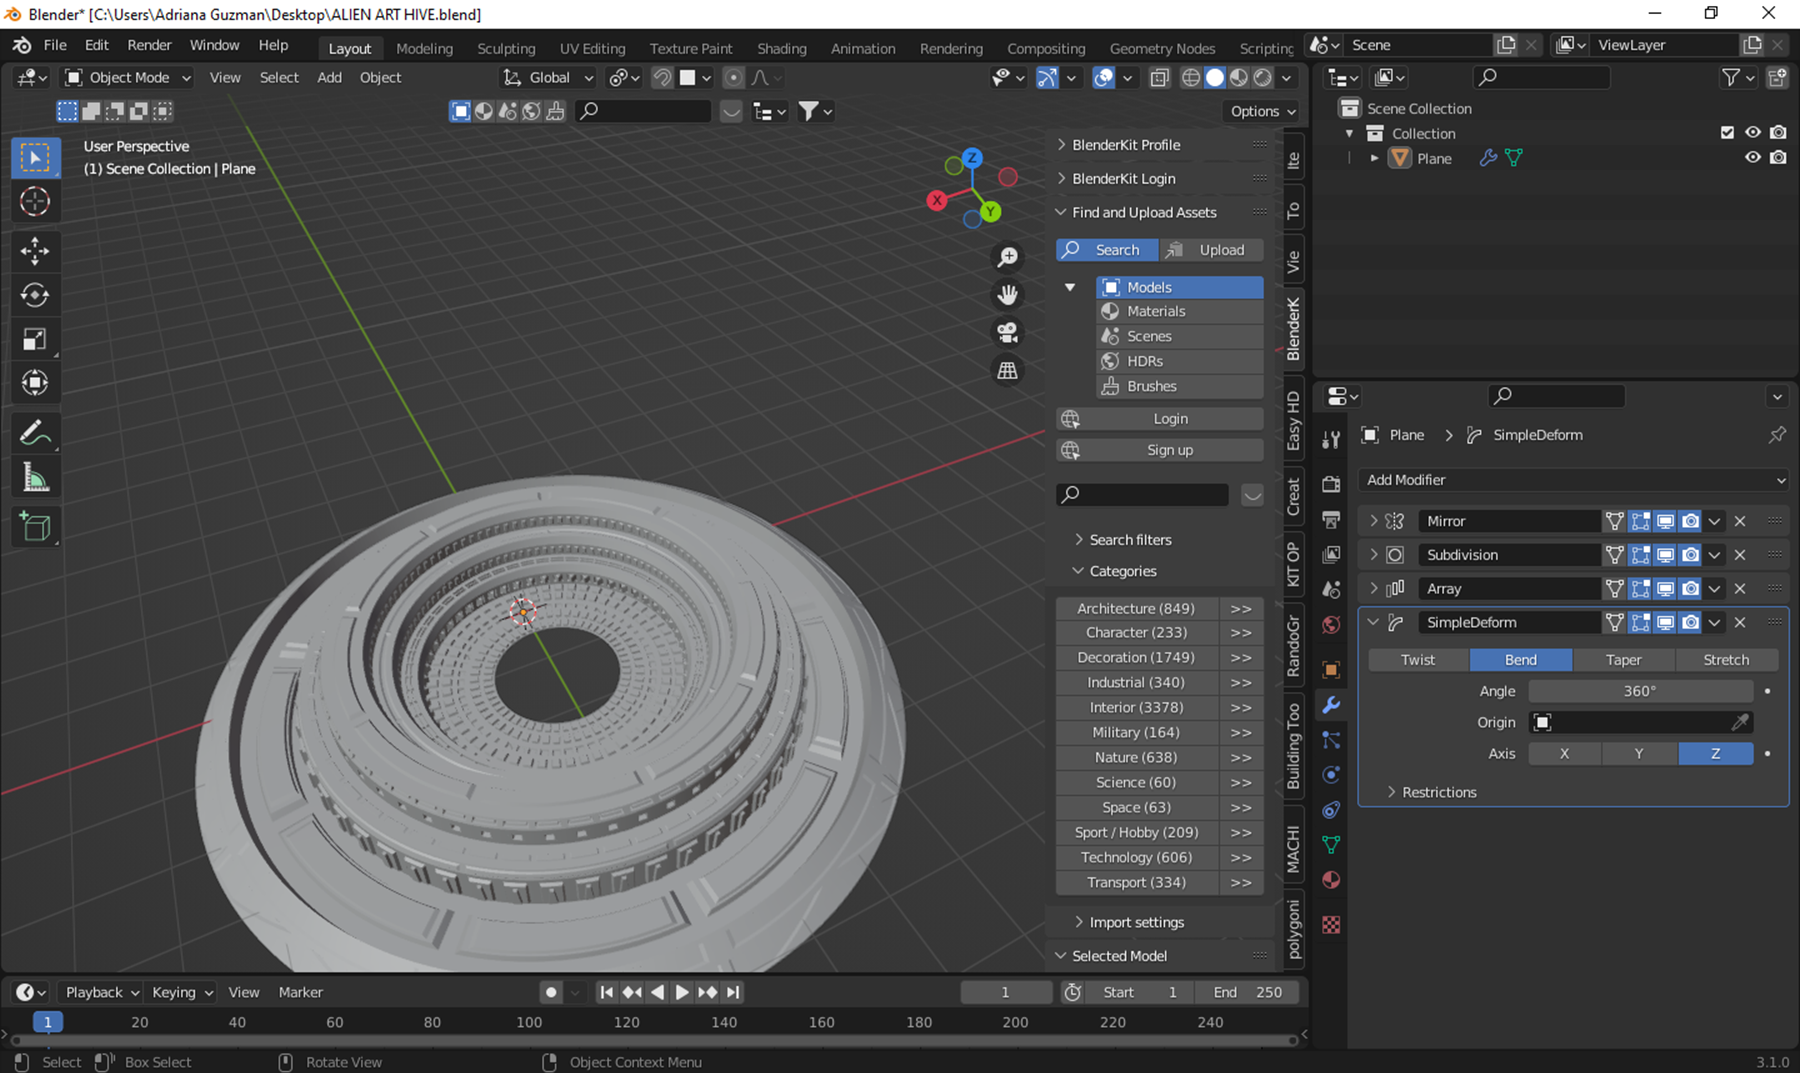Screen dimensions: 1800x1073
Task: Select the Cursor tool in the toolbar
Action: [x=35, y=202]
